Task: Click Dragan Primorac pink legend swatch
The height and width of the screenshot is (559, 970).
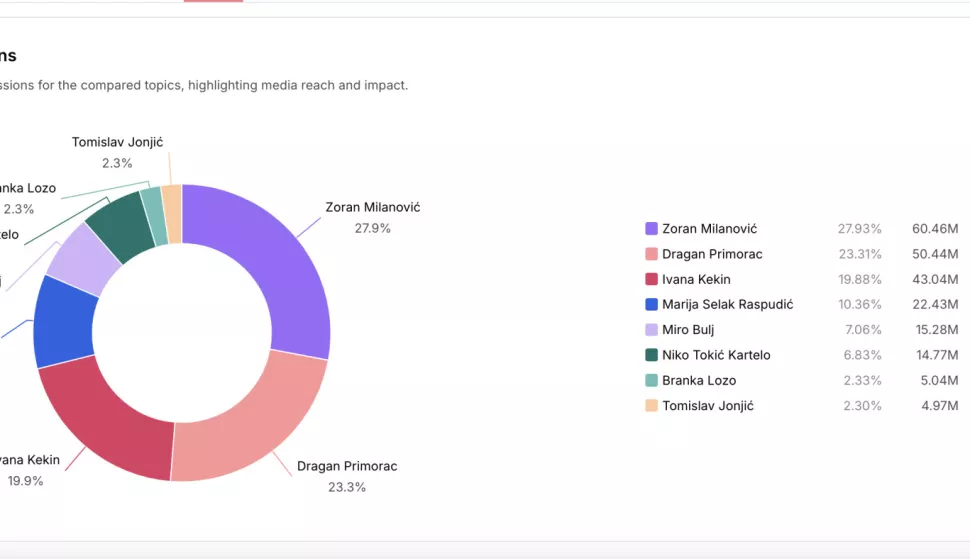Action: 652,254
